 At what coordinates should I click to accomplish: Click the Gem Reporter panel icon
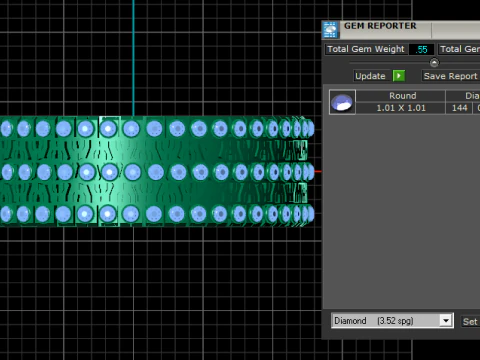(x=330, y=30)
